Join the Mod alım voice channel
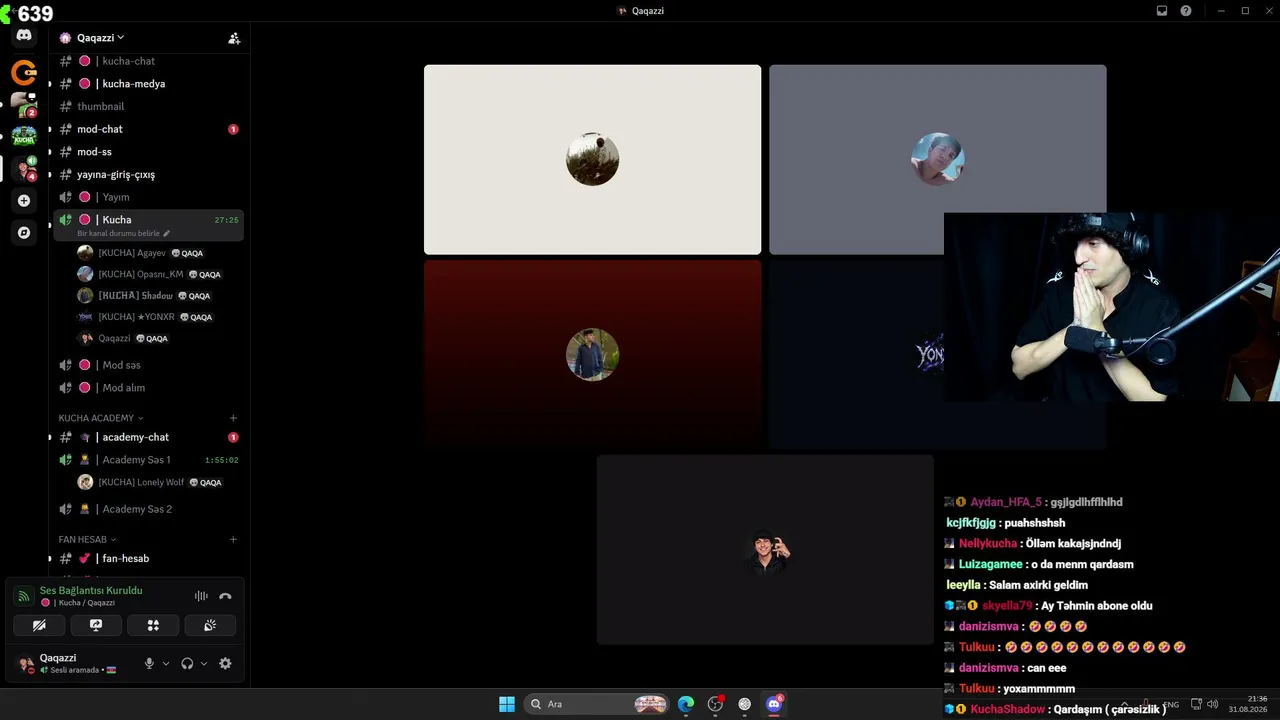1280x720 pixels. click(x=148, y=388)
